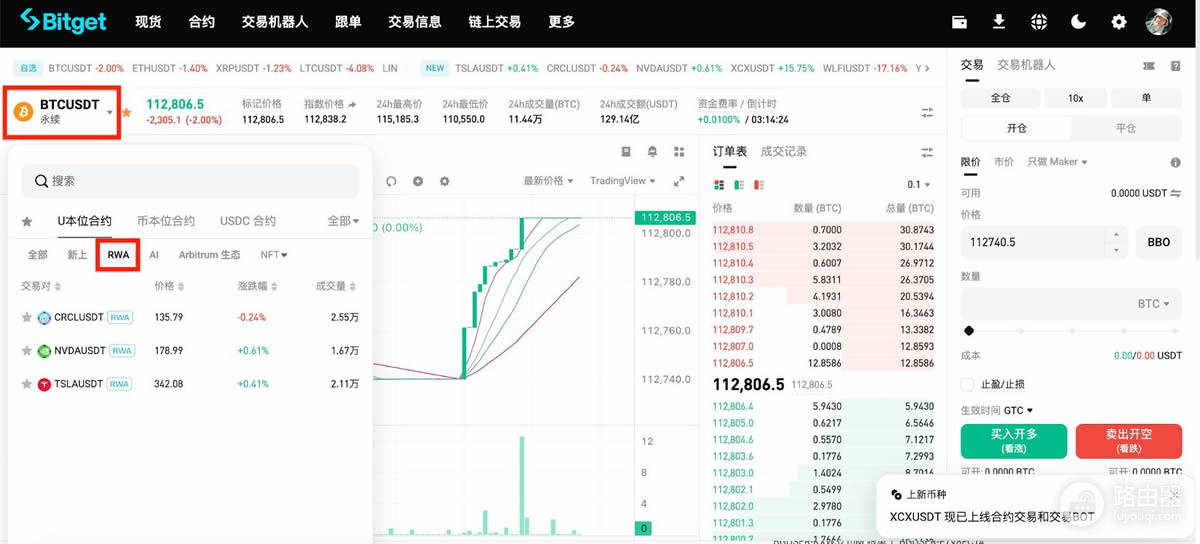Click the 买入开多 button
Screen dimensions: 1200x544
pos(1013,441)
